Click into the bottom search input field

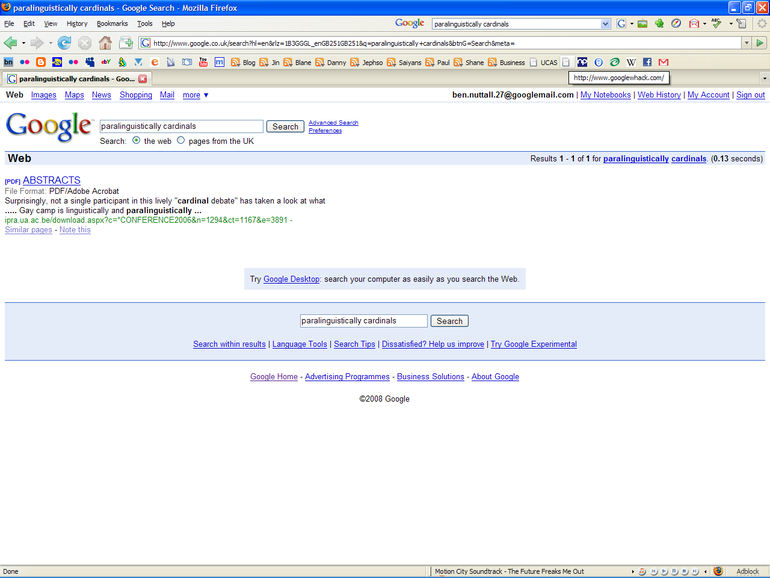pyautogui.click(x=364, y=321)
